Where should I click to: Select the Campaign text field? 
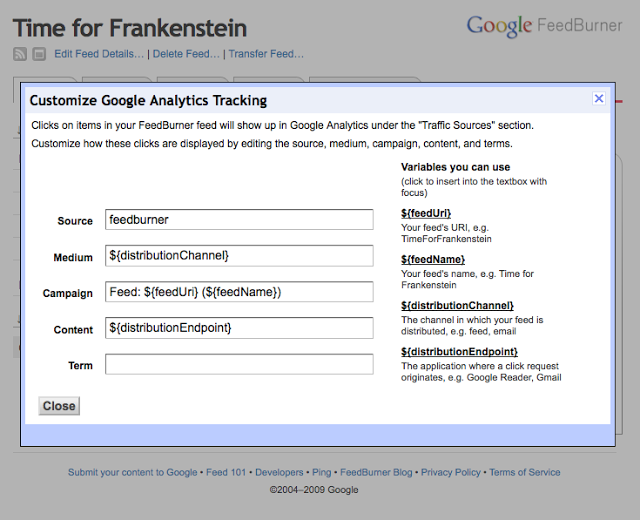tap(238, 292)
